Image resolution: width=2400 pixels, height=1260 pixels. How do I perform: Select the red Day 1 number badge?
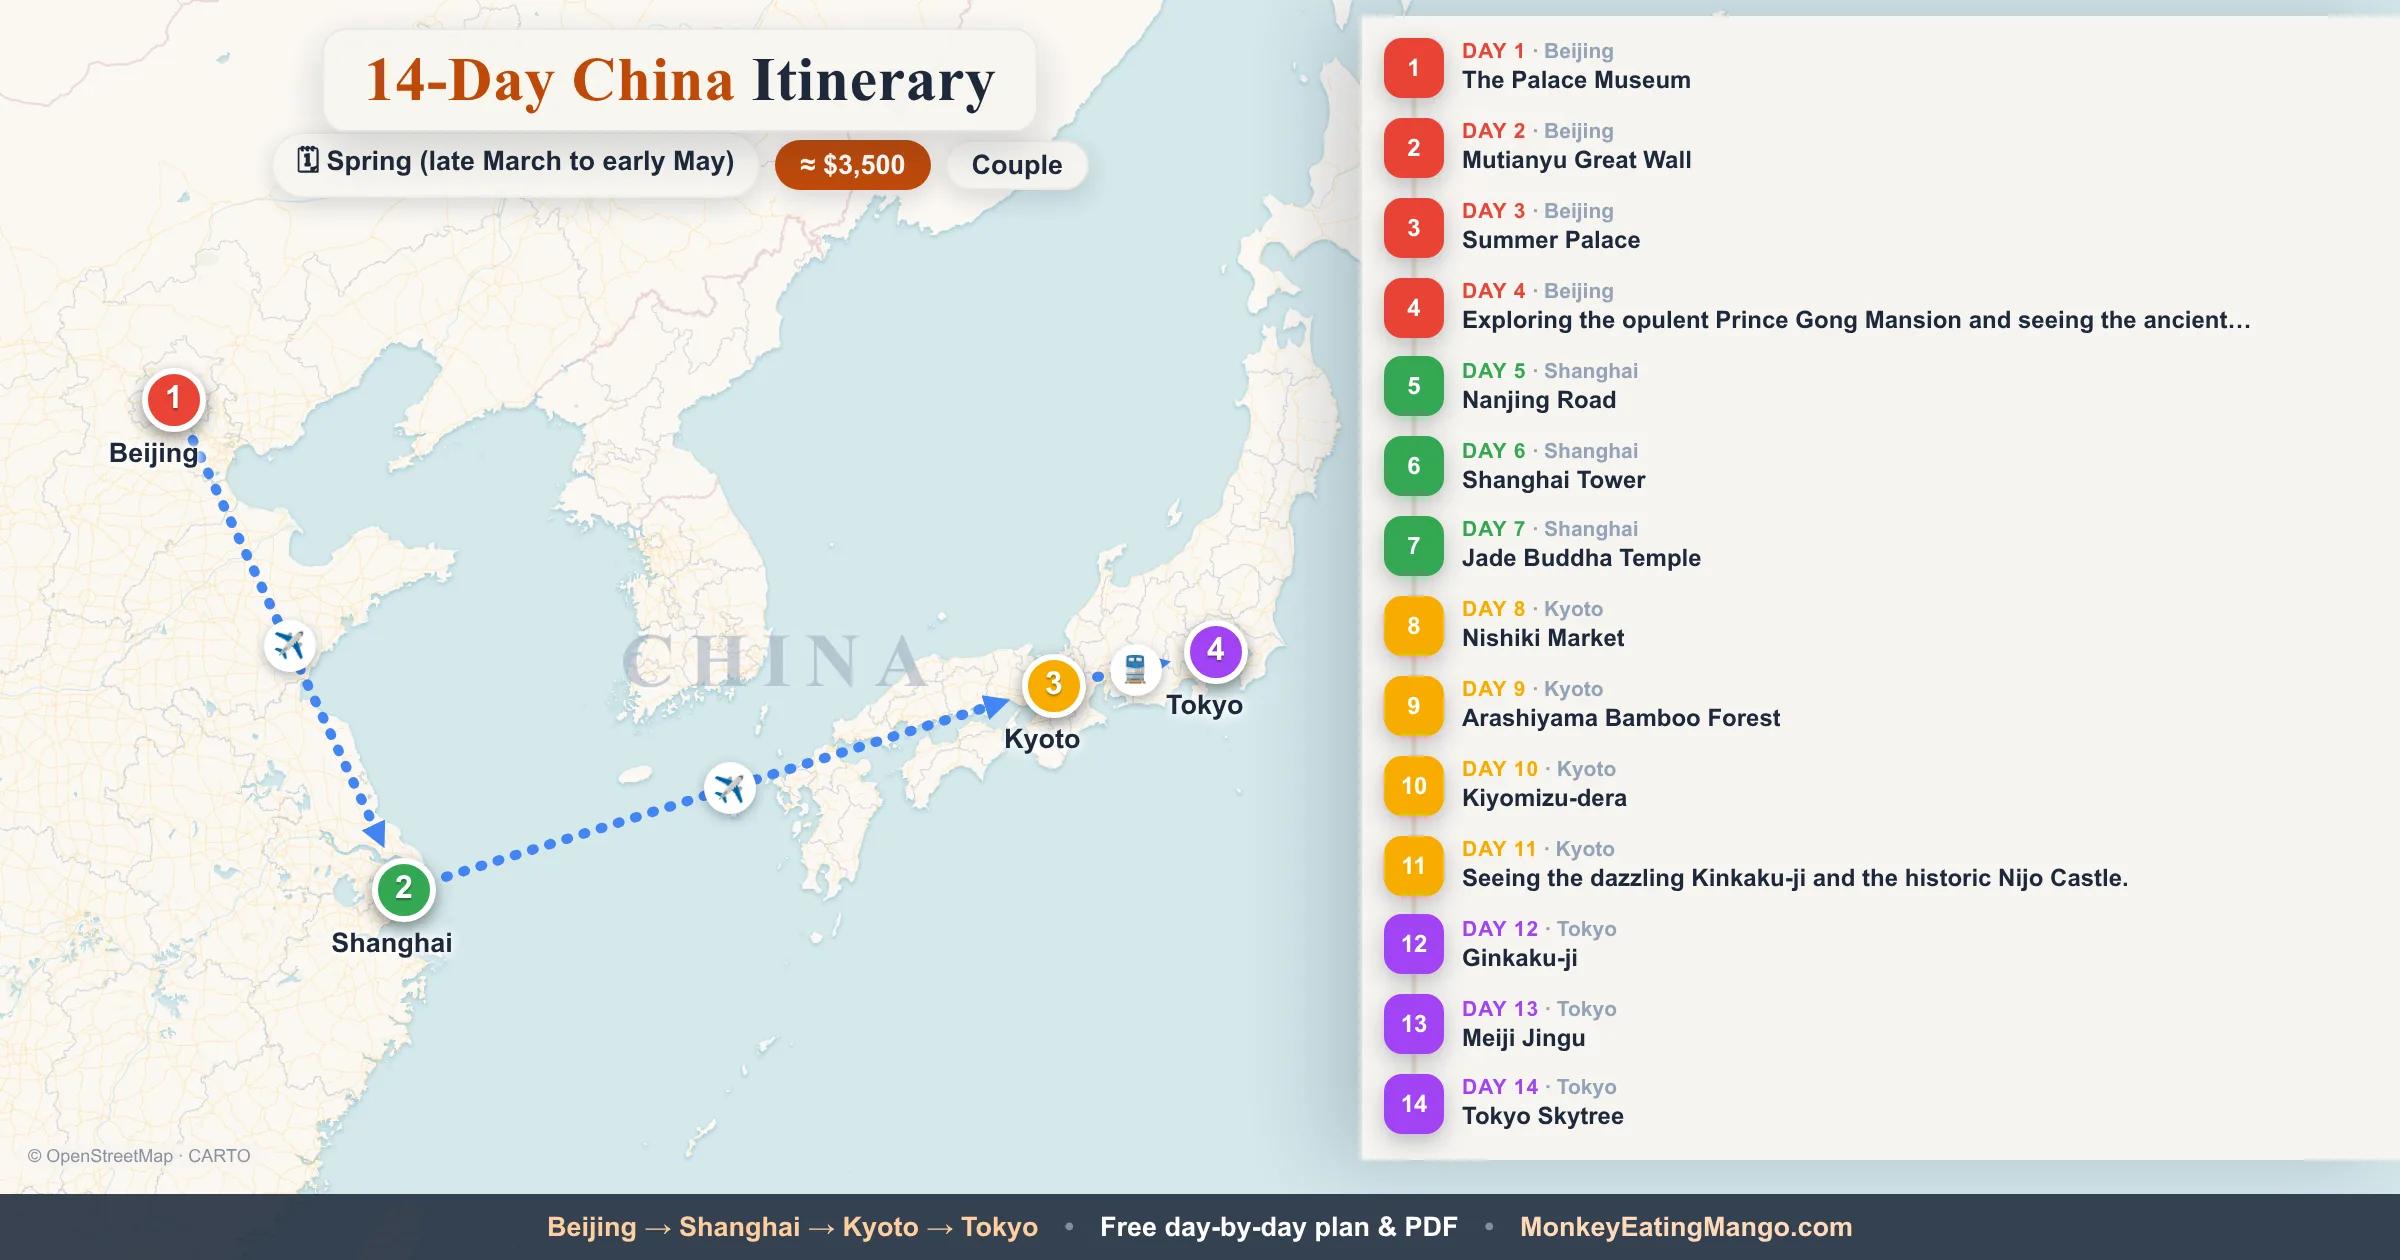click(x=1413, y=67)
